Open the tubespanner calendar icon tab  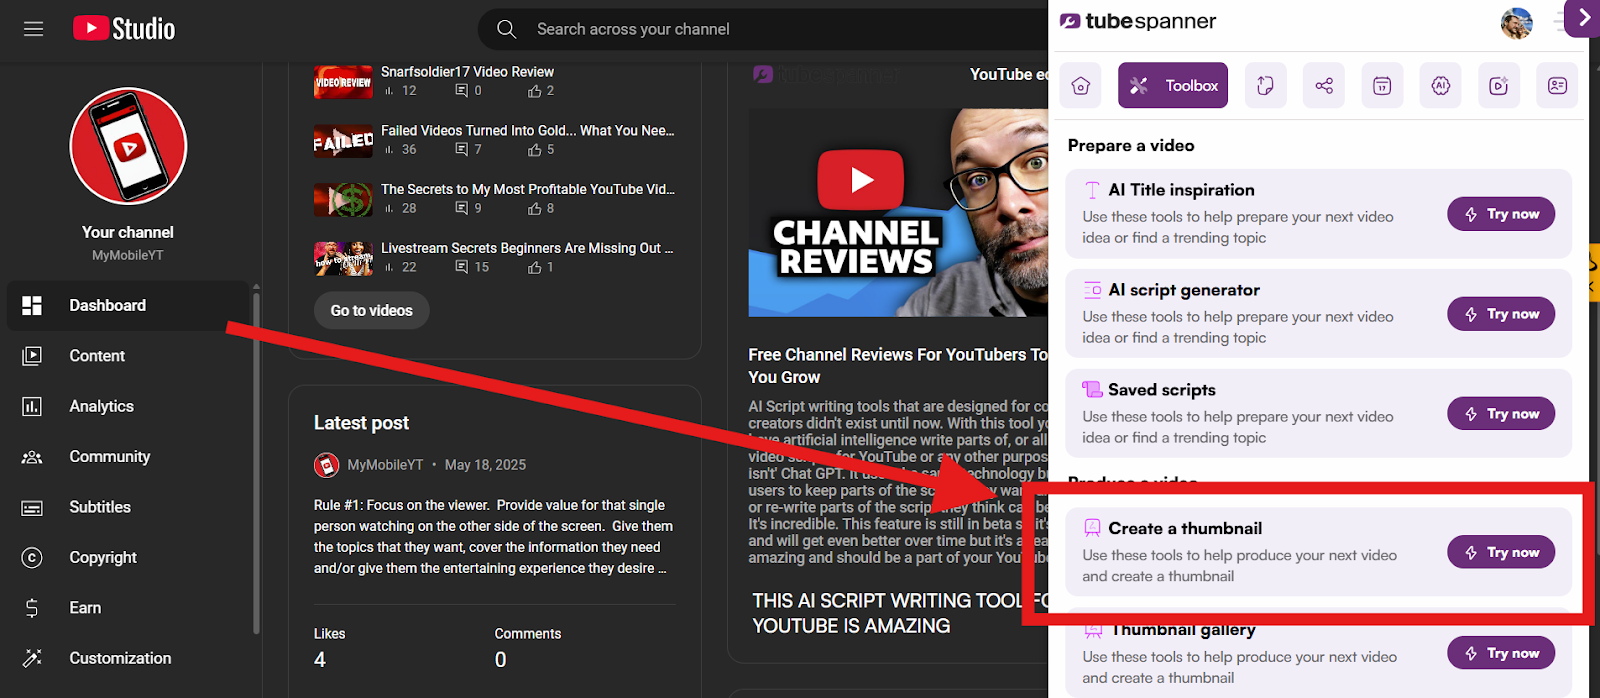click(1382, 86)
